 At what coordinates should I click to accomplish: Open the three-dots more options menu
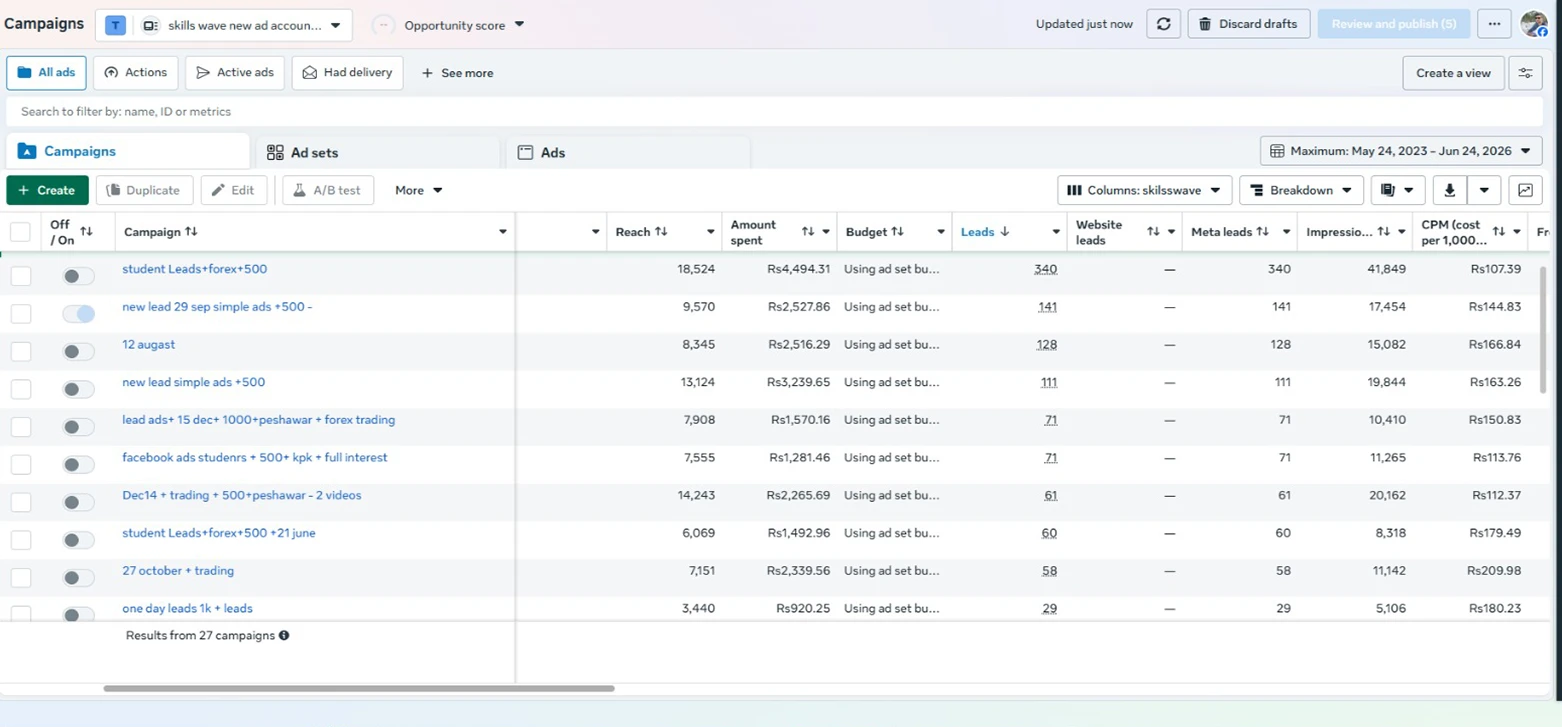[1494, 24]
